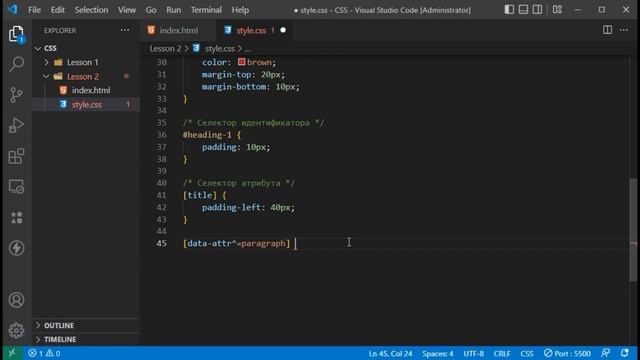Select the style.css editor tab

coord(254,30)
